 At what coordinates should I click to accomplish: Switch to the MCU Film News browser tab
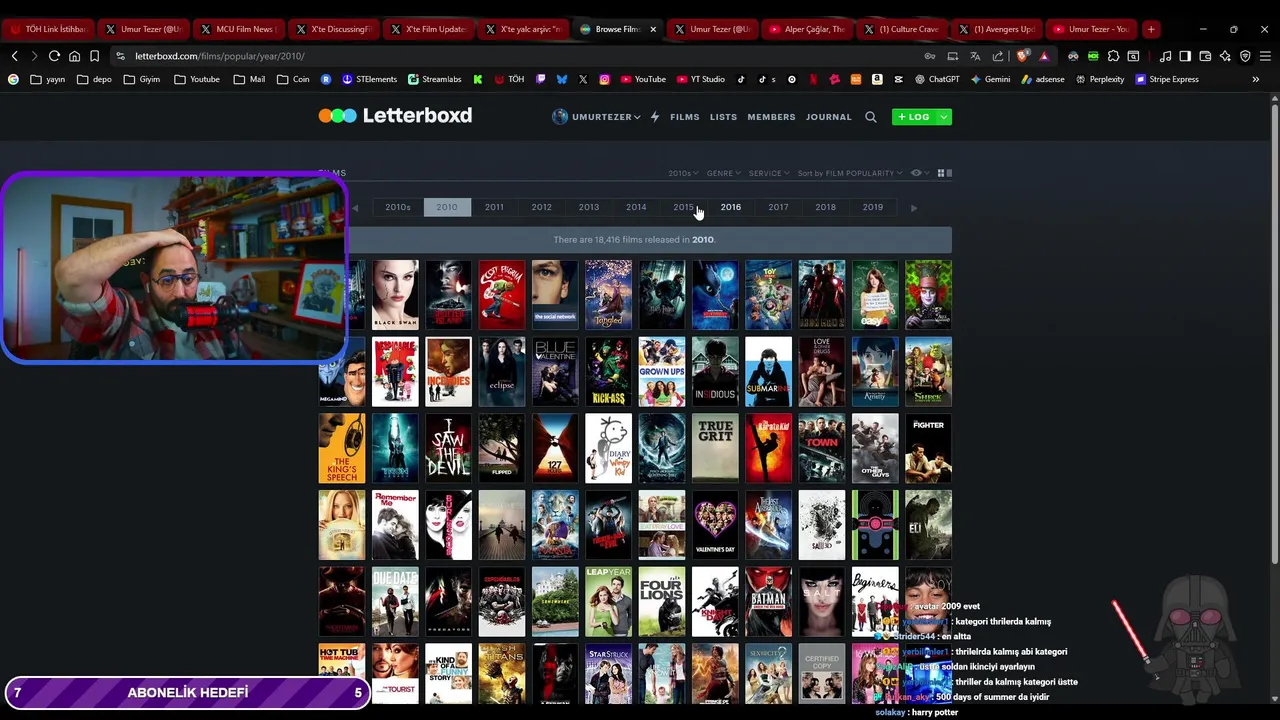coord(238,29)
